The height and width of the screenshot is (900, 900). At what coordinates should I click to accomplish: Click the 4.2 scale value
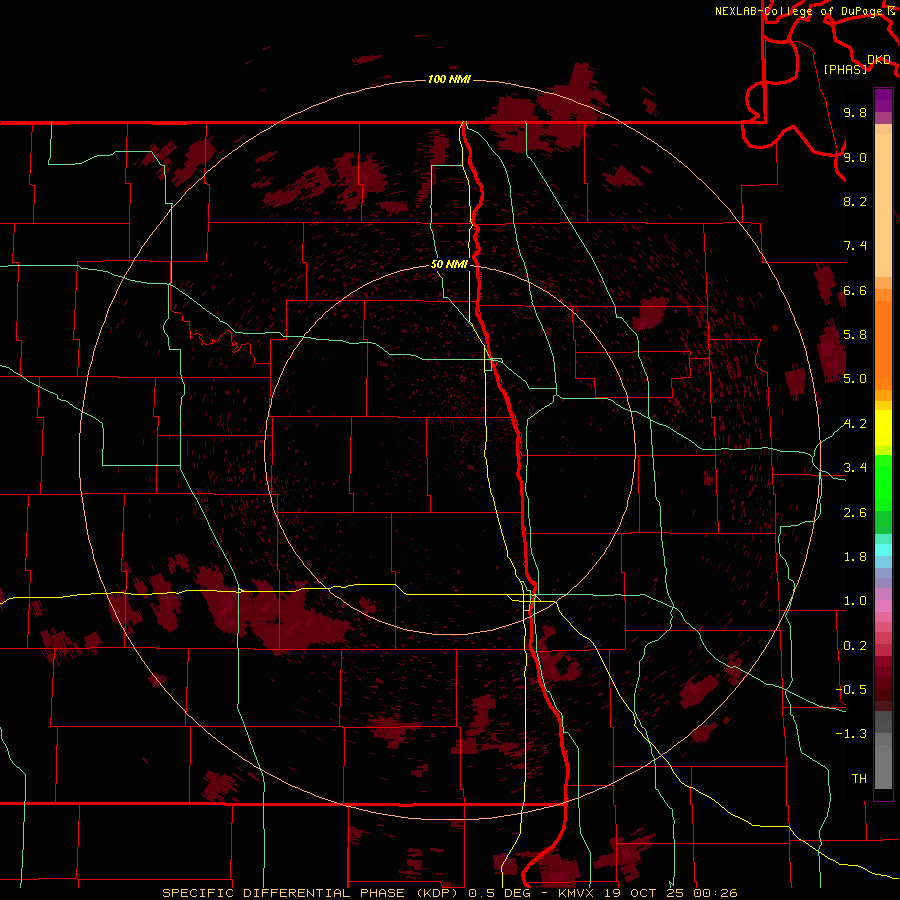(x=855, y=424)
